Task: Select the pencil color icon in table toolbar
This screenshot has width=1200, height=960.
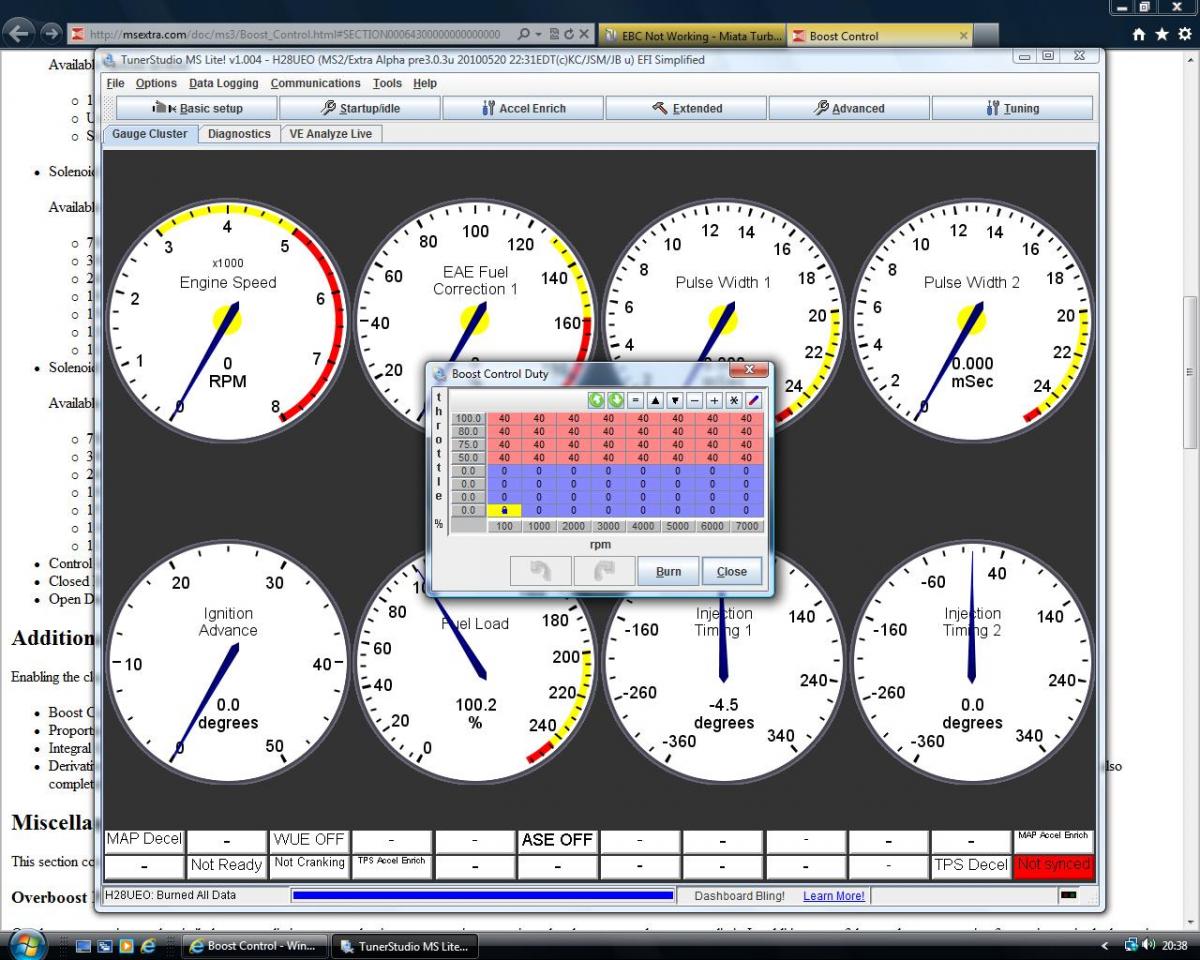Action: click(x=753, y=400)
